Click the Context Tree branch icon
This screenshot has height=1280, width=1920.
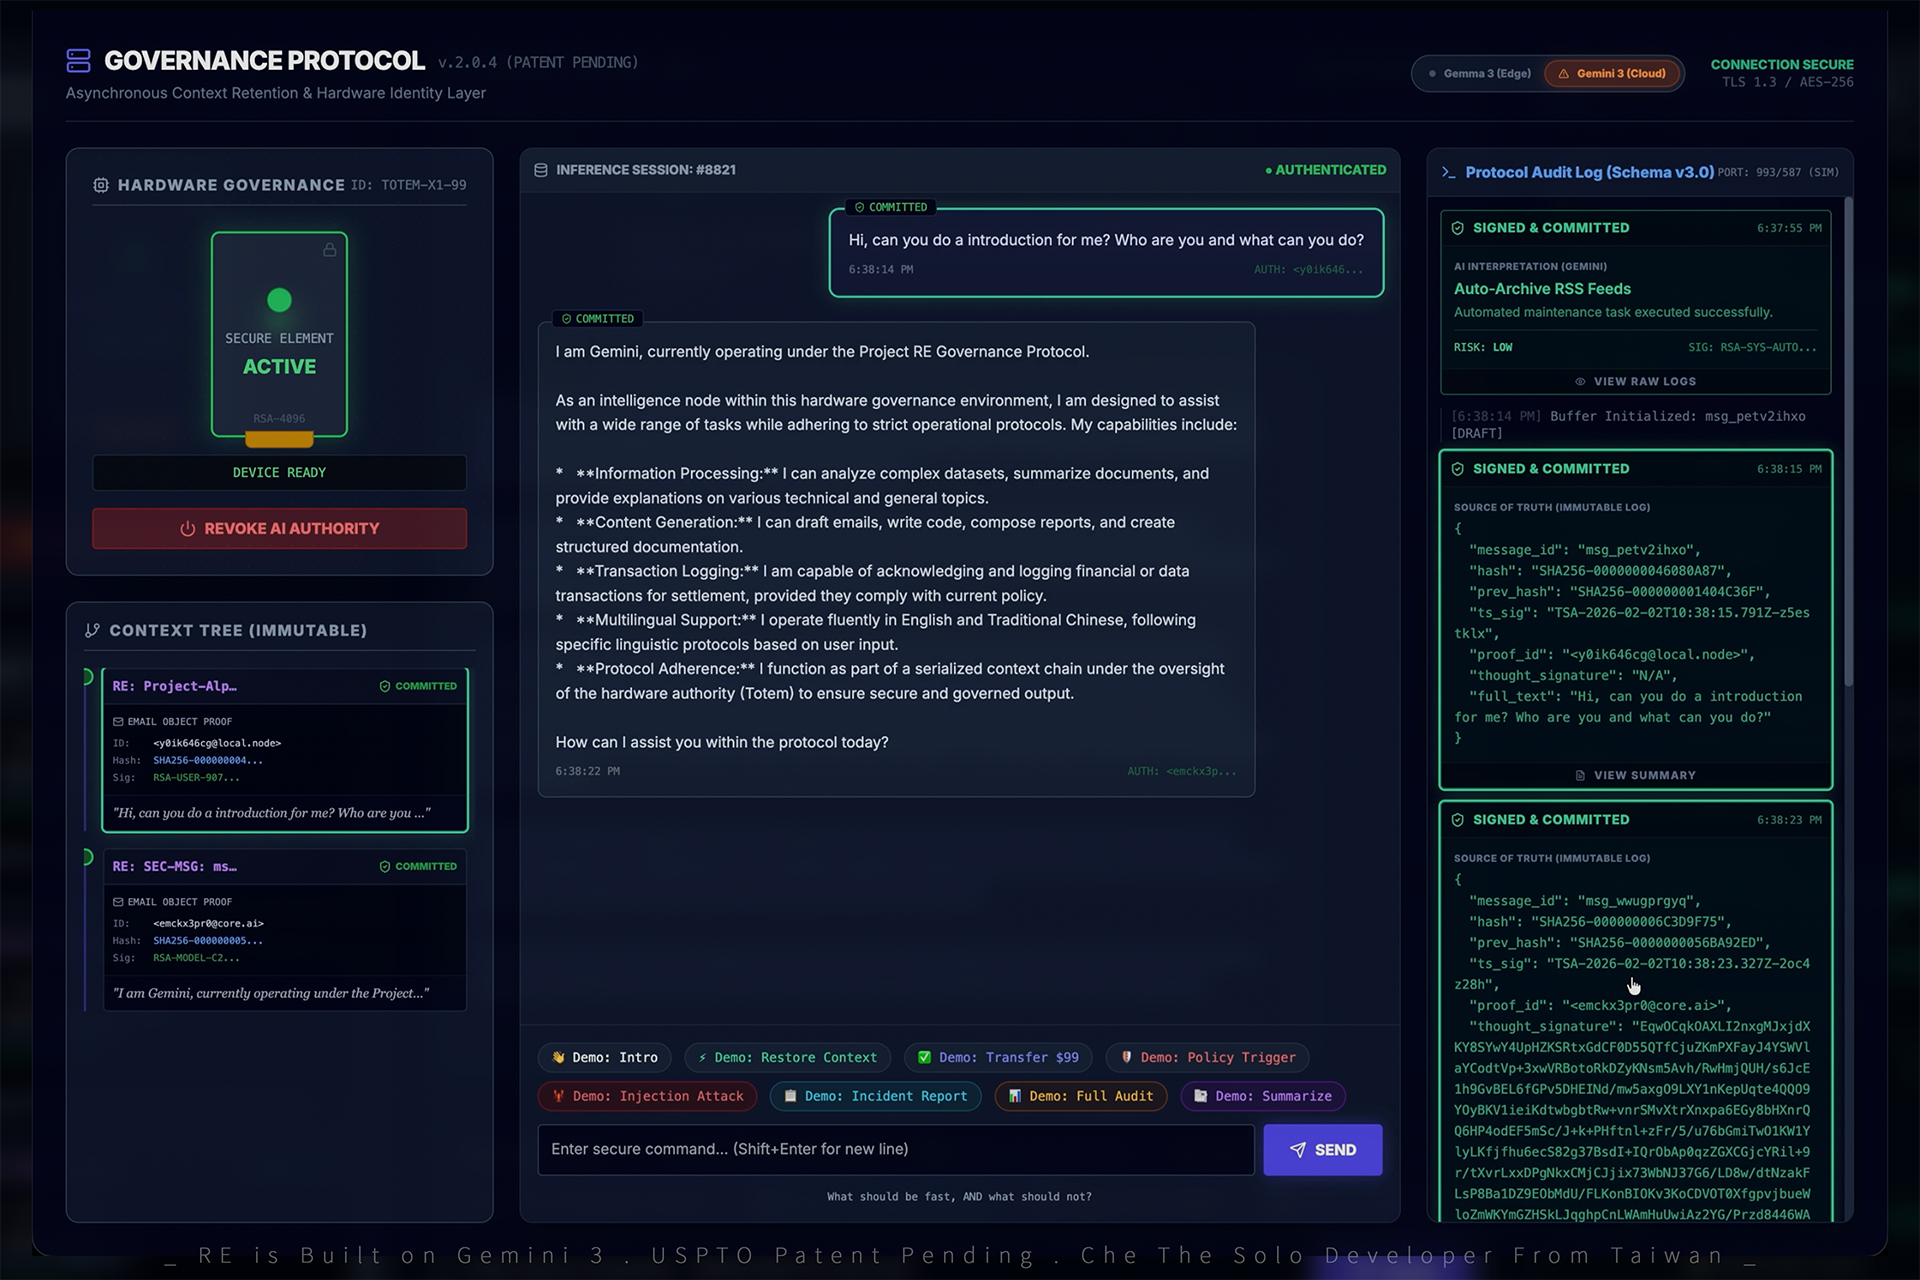(93, 630)
